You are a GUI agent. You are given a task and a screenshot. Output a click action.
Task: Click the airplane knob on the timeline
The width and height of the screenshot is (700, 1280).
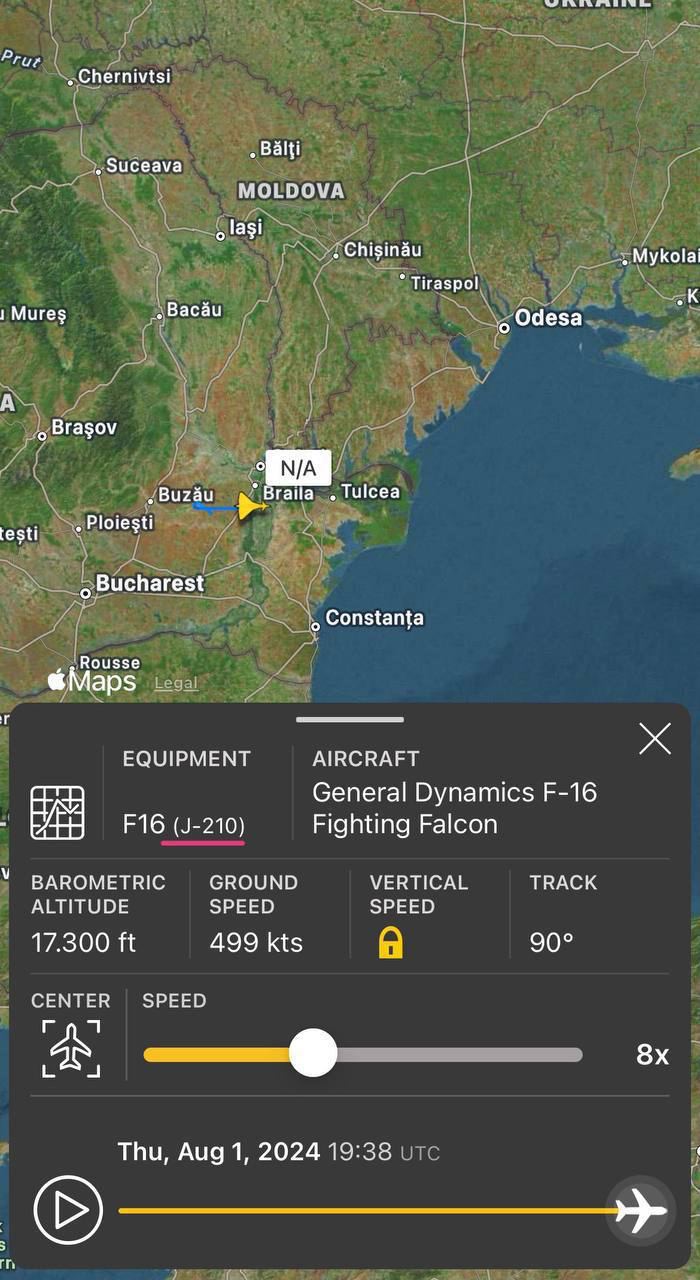pyautogui.click(x=640, y=1210)
